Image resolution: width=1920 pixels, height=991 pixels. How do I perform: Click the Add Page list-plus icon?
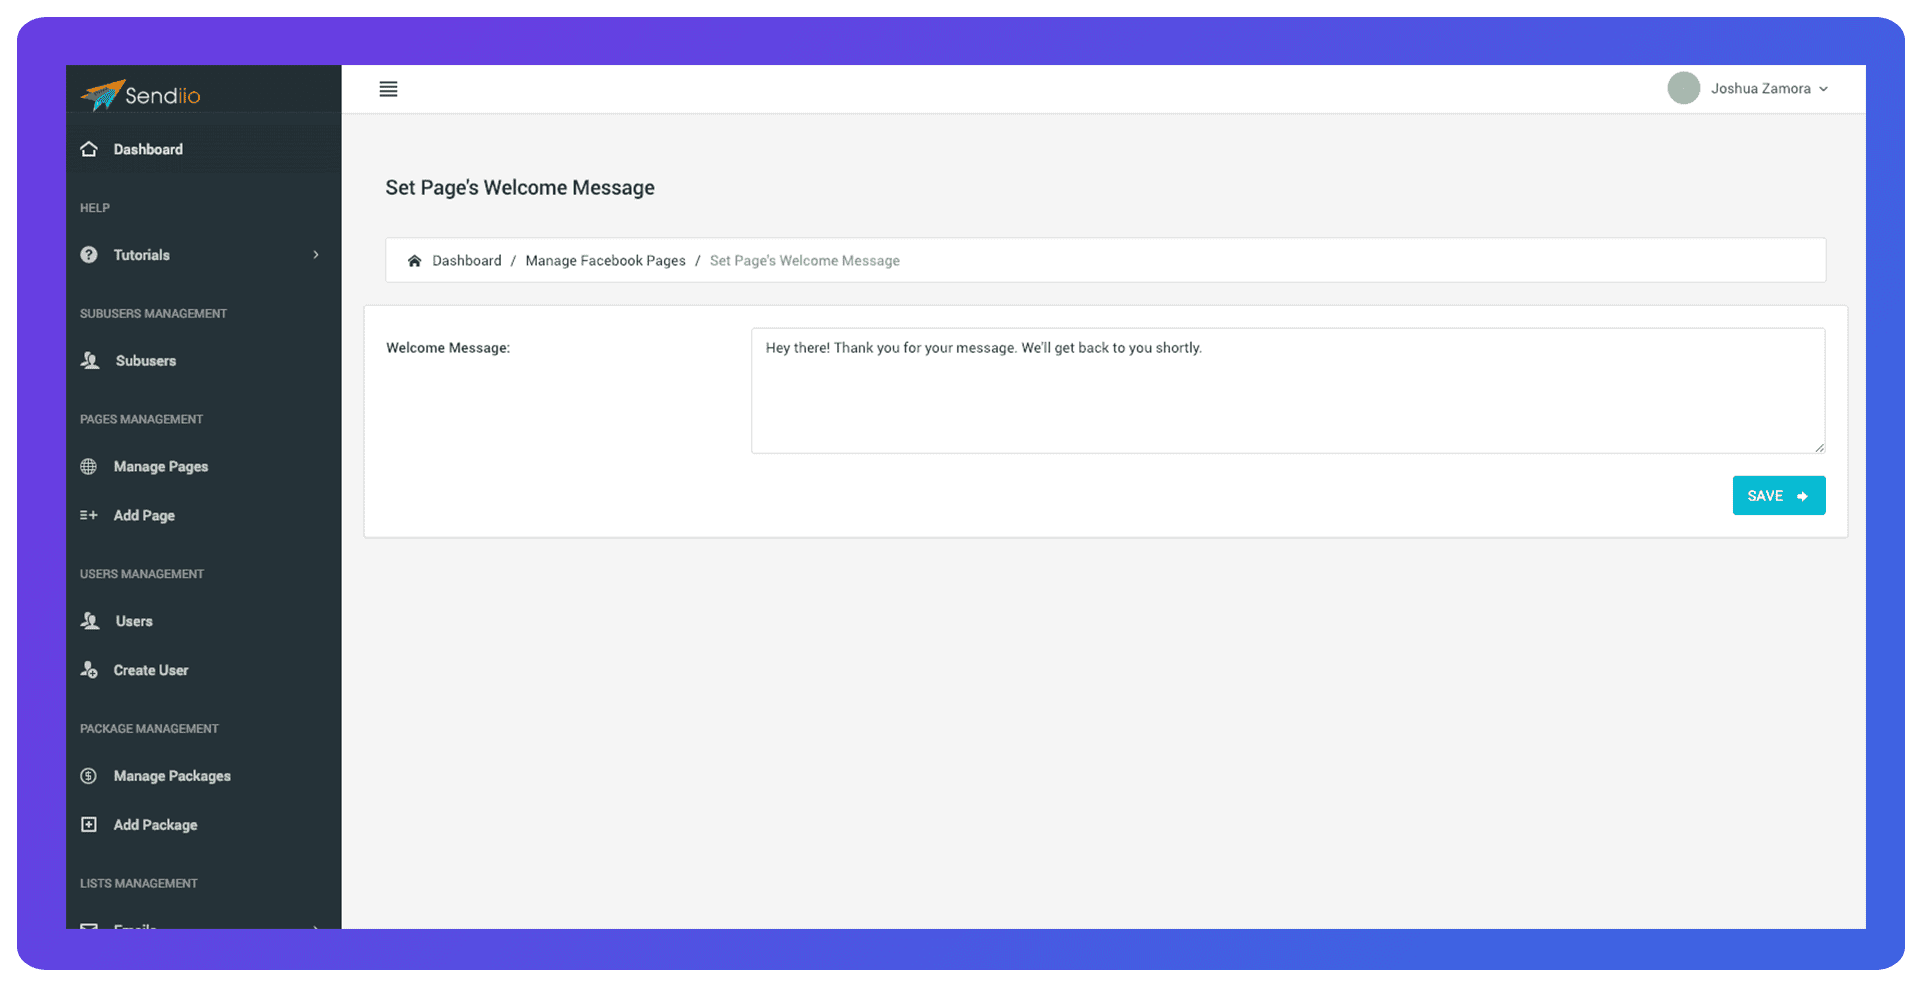[89, 516]
